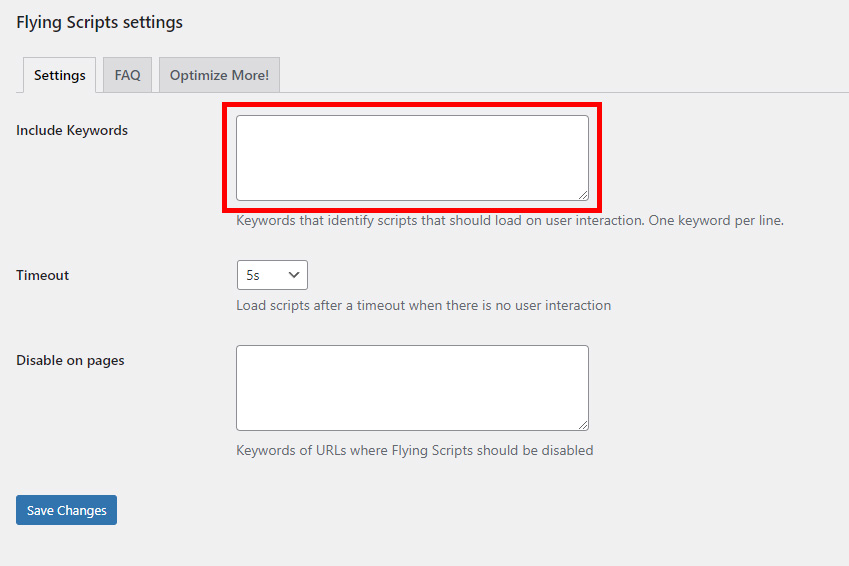
Task: Click inside the Include Keywords text area
Action: 412,157
